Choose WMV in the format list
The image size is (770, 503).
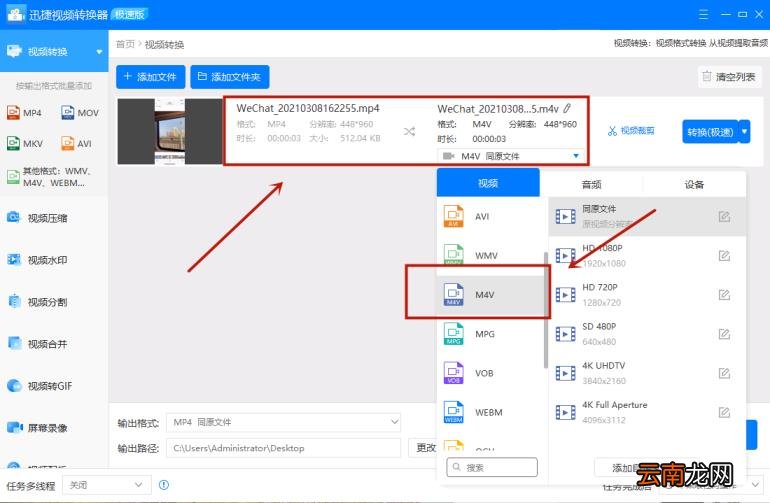click(491, 255)
